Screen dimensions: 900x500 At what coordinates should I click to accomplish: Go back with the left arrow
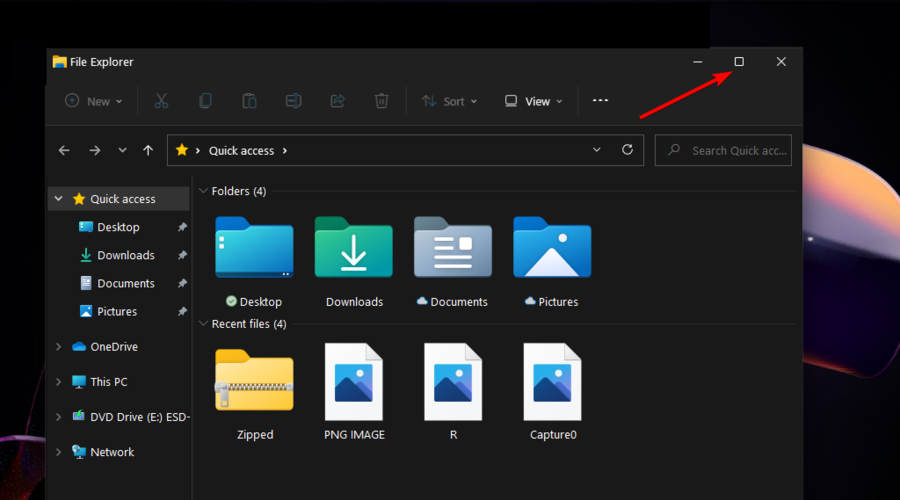pos(64,150)
